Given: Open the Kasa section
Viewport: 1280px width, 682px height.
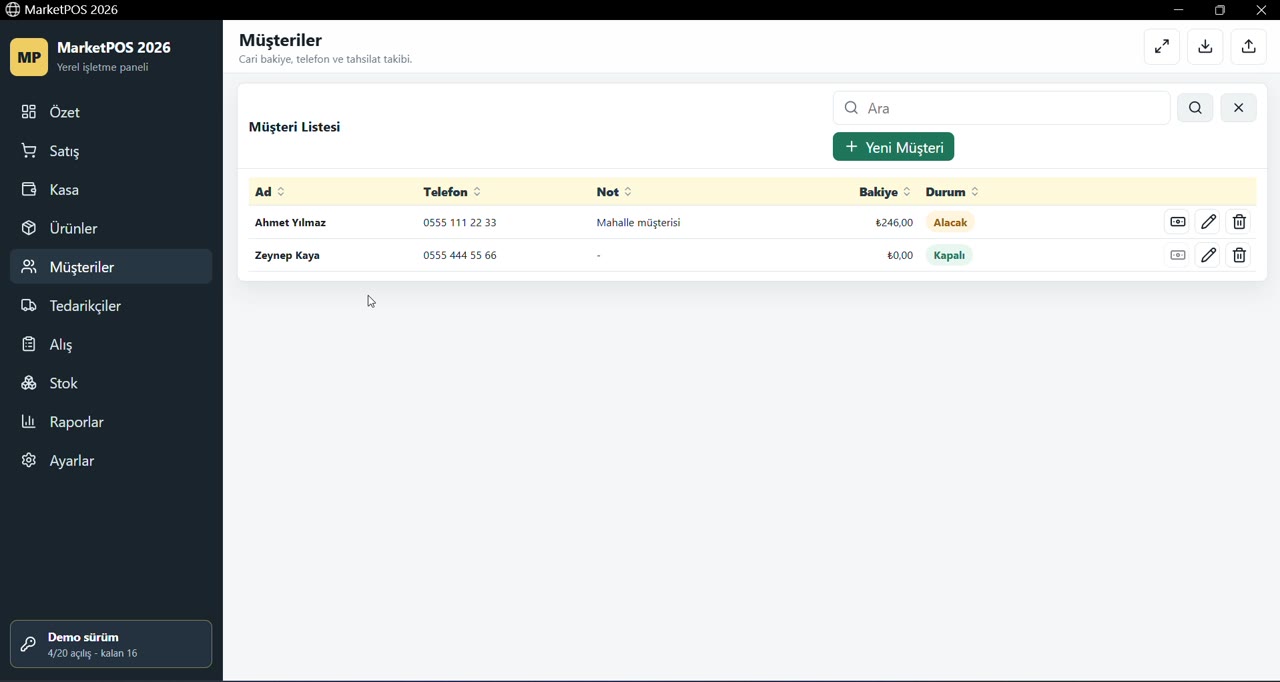Looking at the screenshot, I should pos(111,190).
